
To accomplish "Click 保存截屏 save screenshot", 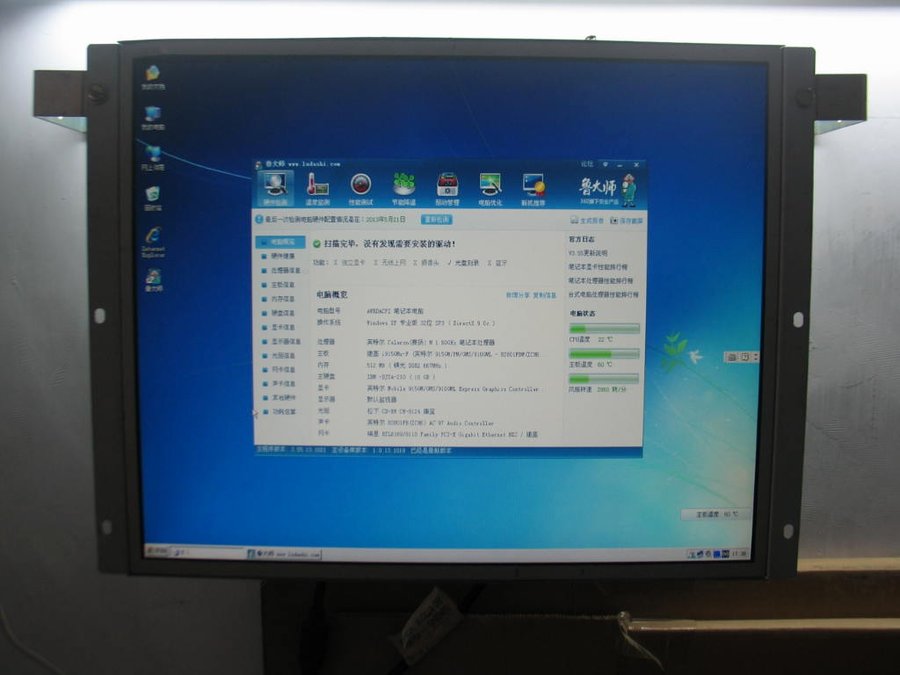I will (626, 220).
